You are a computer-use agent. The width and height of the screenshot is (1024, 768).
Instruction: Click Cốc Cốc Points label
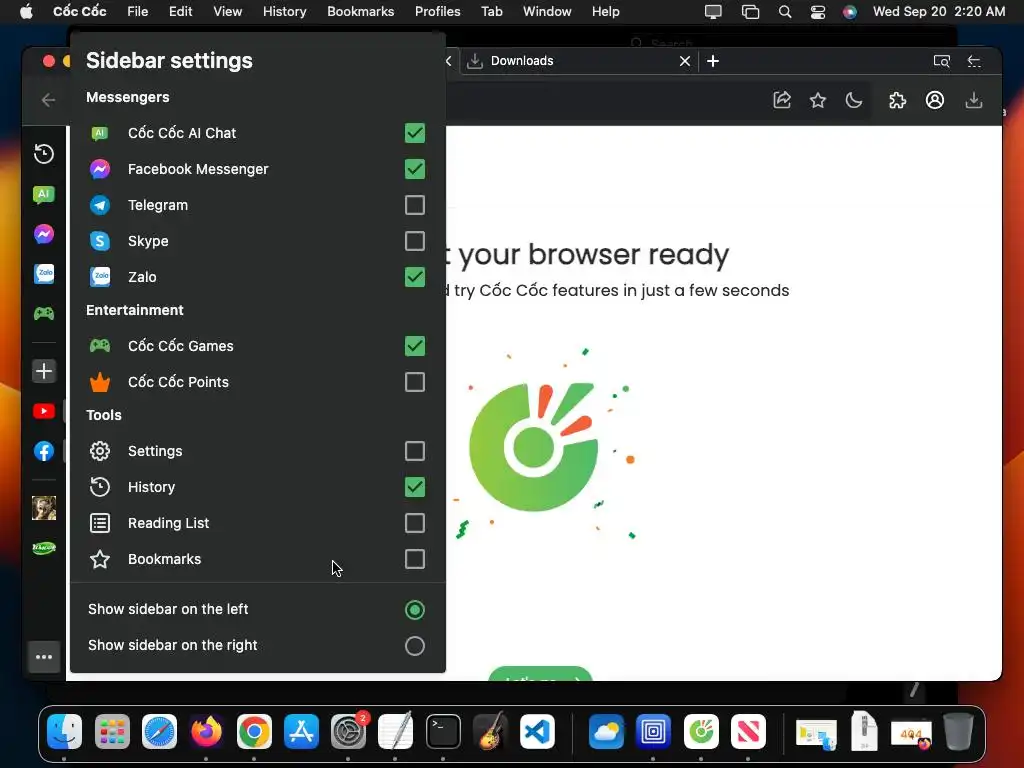(178, 382)
